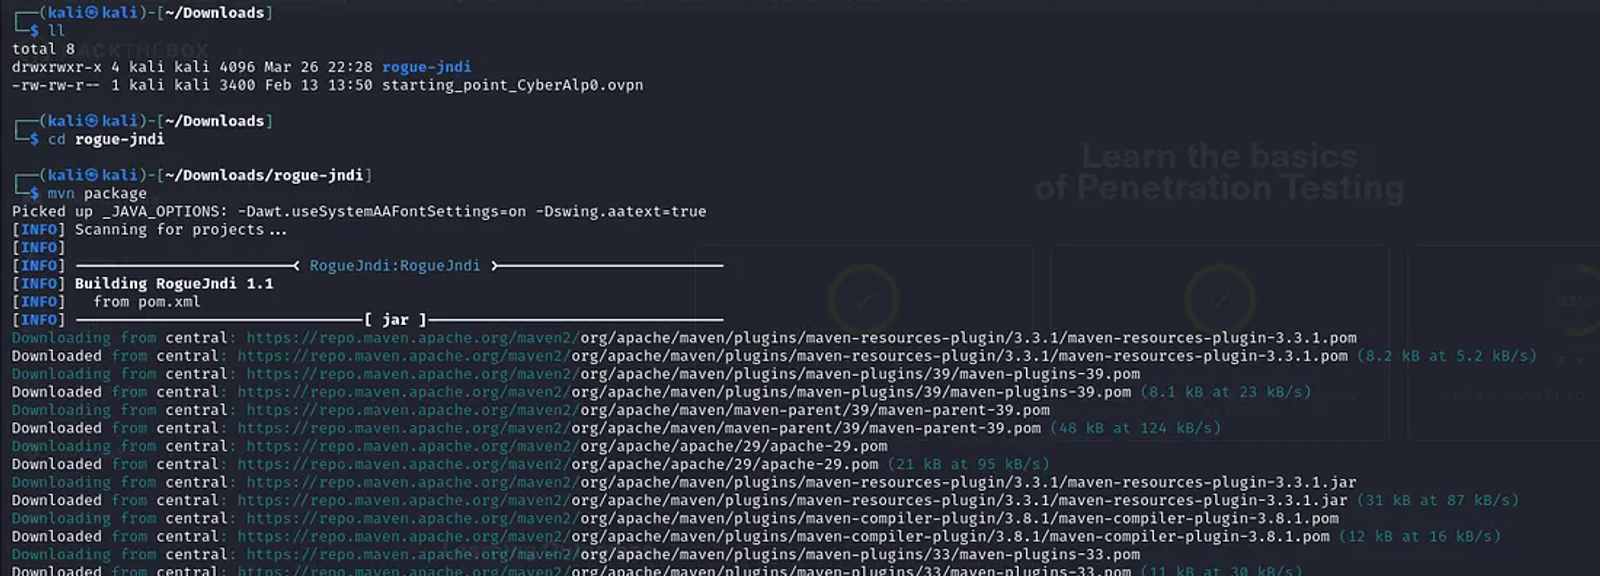
Task: Select 'Building RogueJndi 1.1' text
Action: [174, 283]
